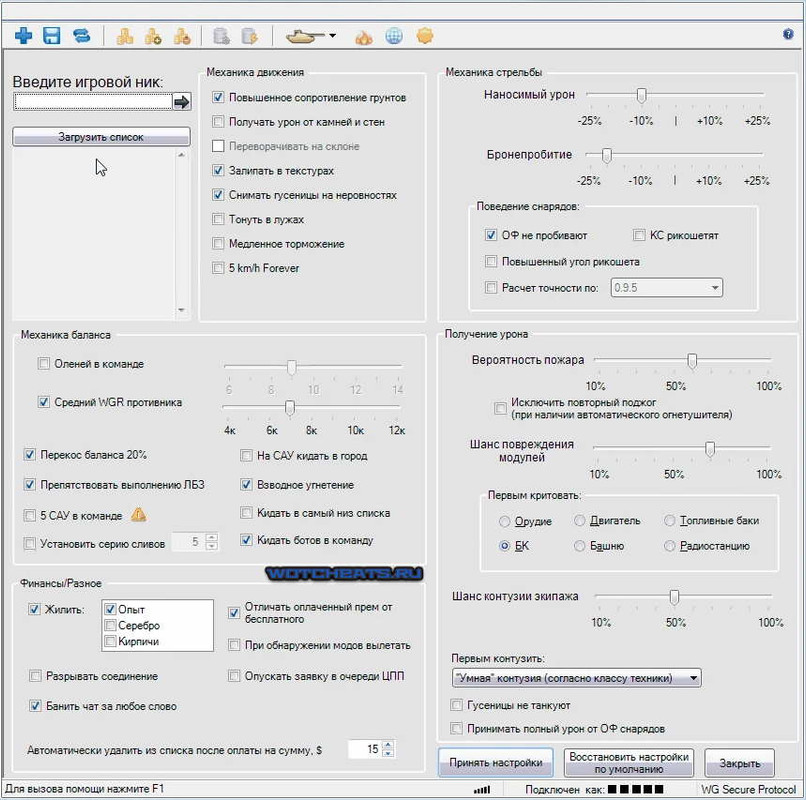Expand the 'Первым контузить' combo box

coord(576,678)
